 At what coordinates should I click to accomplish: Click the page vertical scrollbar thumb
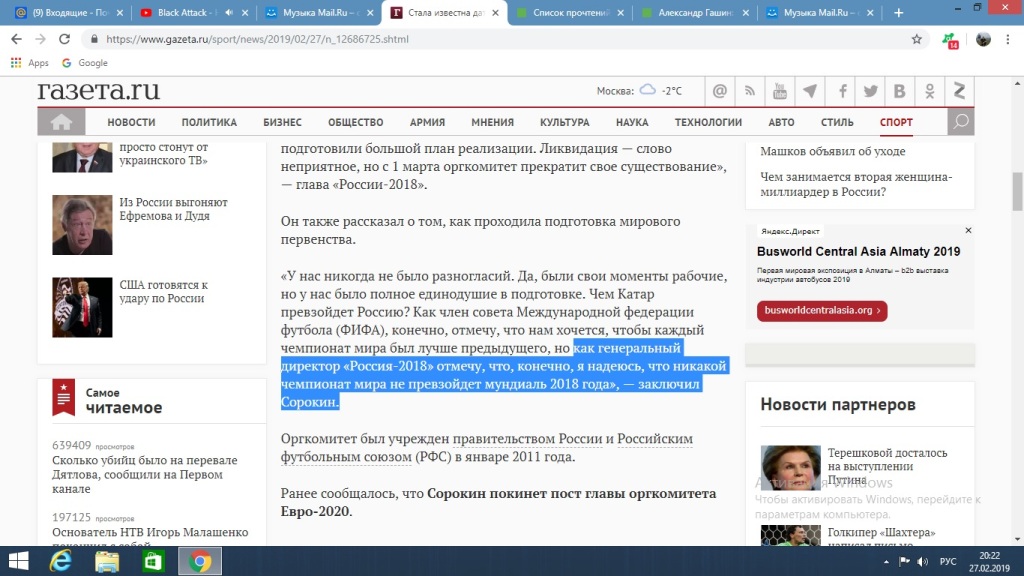point(1017,191)
